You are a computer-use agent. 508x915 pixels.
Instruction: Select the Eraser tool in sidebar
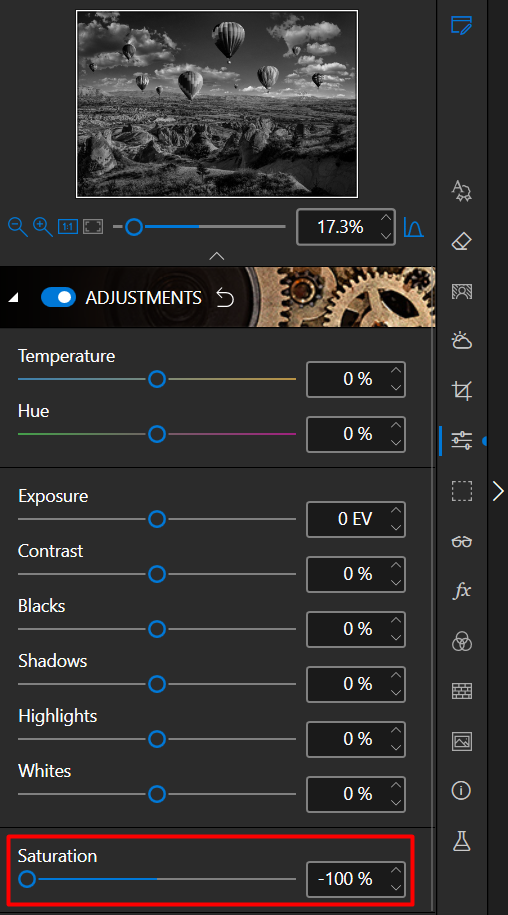pyautogui.click(x=461, y=242)
